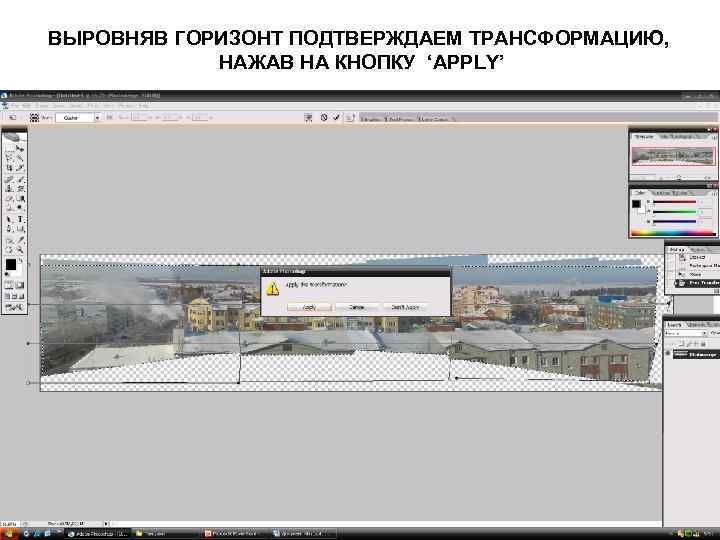
Task: Open the status bar info arrow menu
Action: (106, 523)
